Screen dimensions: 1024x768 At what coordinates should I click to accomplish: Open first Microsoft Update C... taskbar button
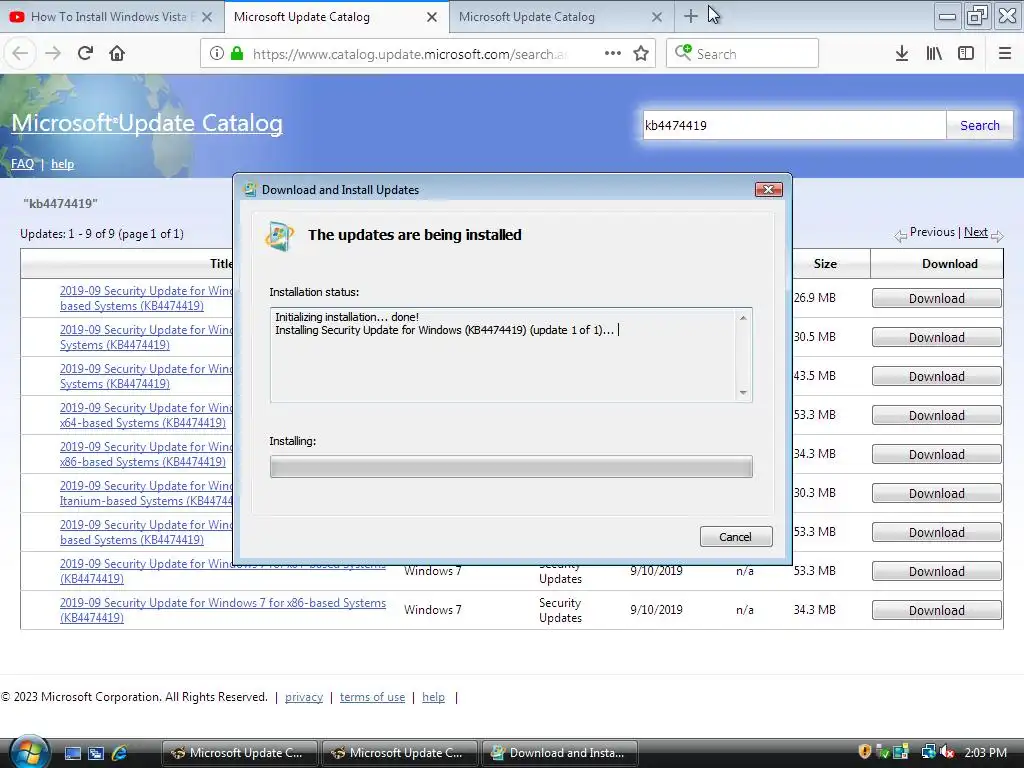(240, 753)
